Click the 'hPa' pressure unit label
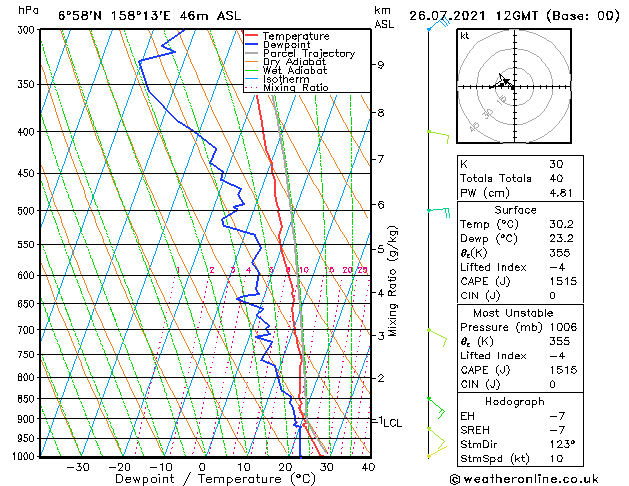Viewport: 629px width, 486px height. pos(28,11)
